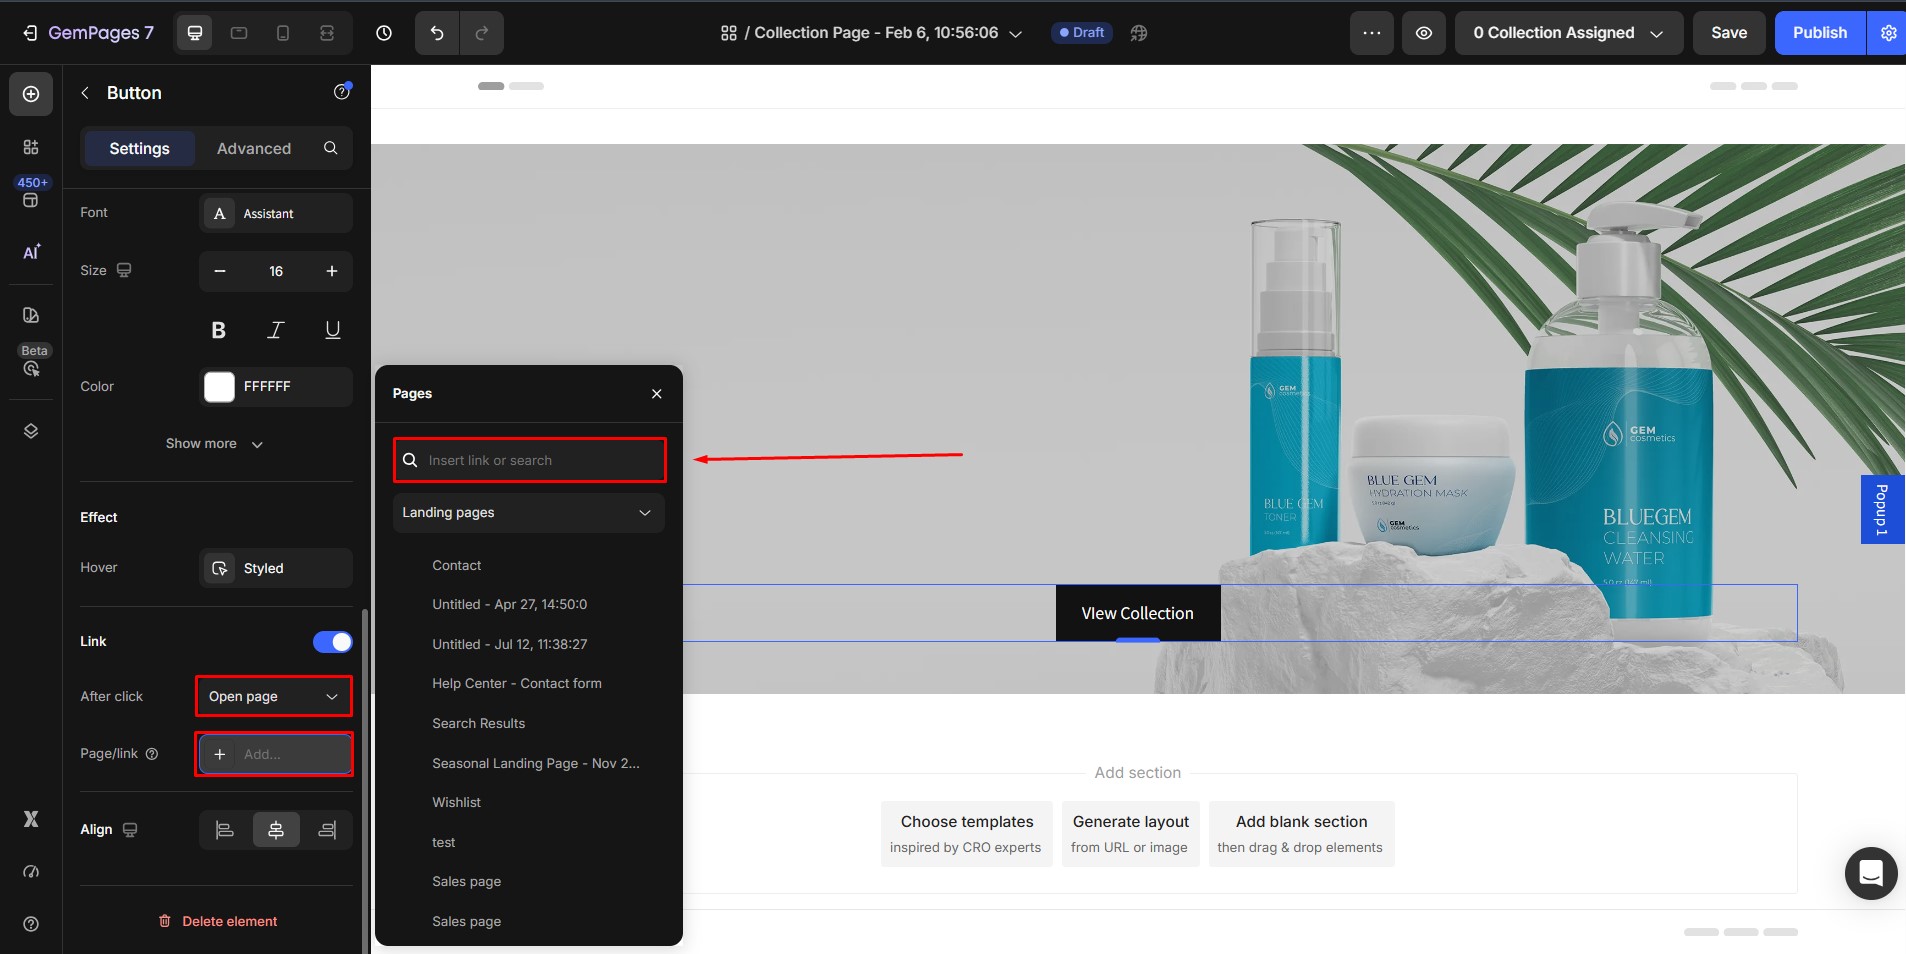This screenshot has width=1906, height=954.
Task: Open the live chat bubble icon
Action: tap(1870, 873)
